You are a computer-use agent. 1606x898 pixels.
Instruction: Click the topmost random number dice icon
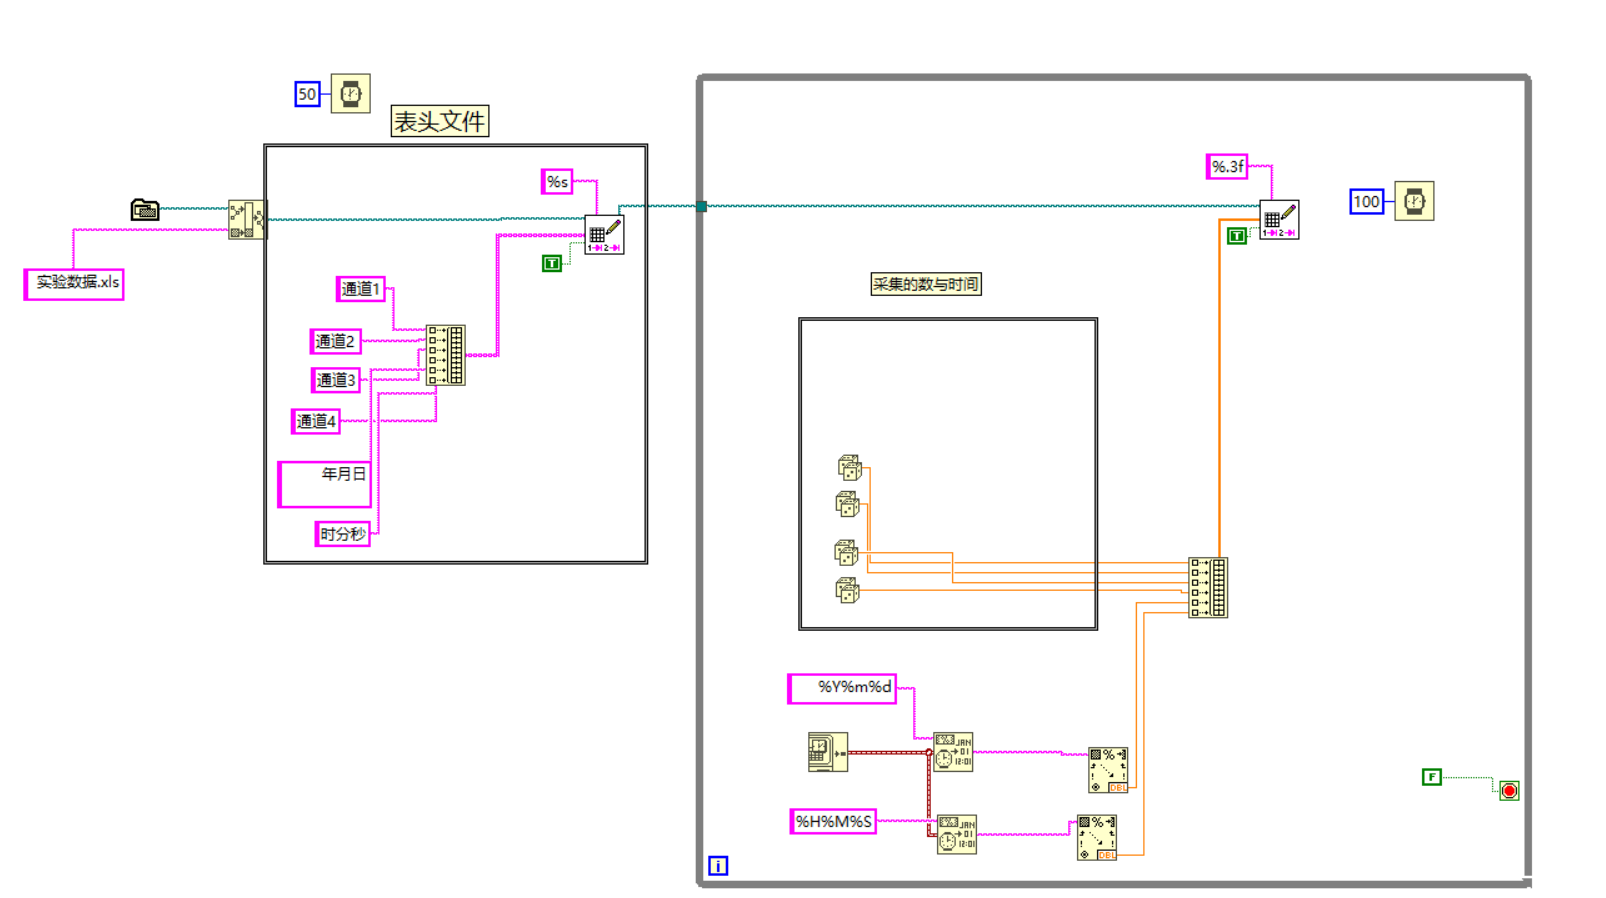click(849, 467)
